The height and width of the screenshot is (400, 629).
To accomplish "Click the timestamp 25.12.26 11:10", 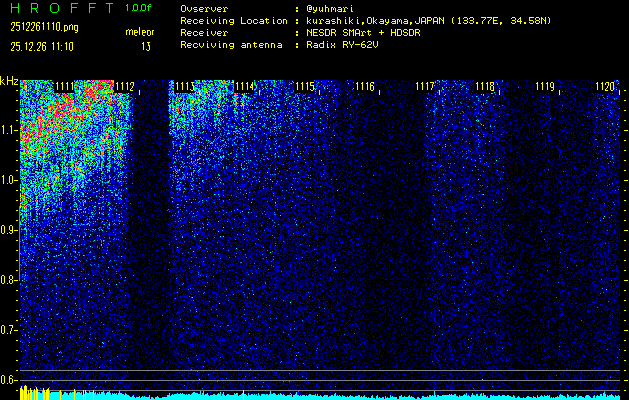I will pyautogui.click(x=42, y=47).
